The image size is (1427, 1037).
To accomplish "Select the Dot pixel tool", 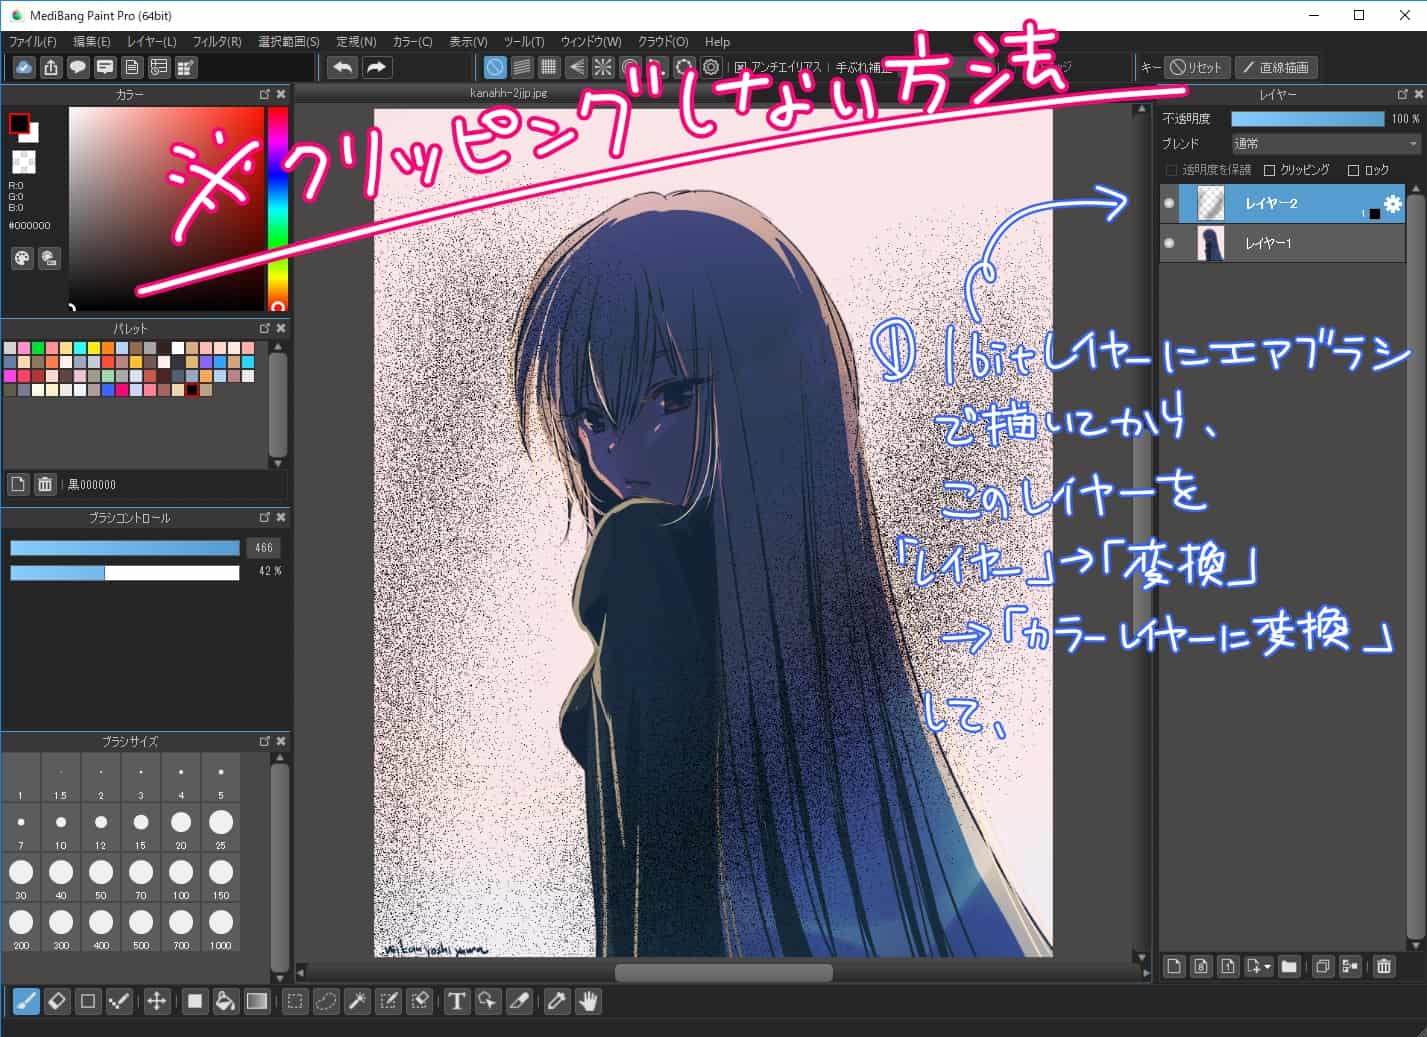I will pos(88,1001).
